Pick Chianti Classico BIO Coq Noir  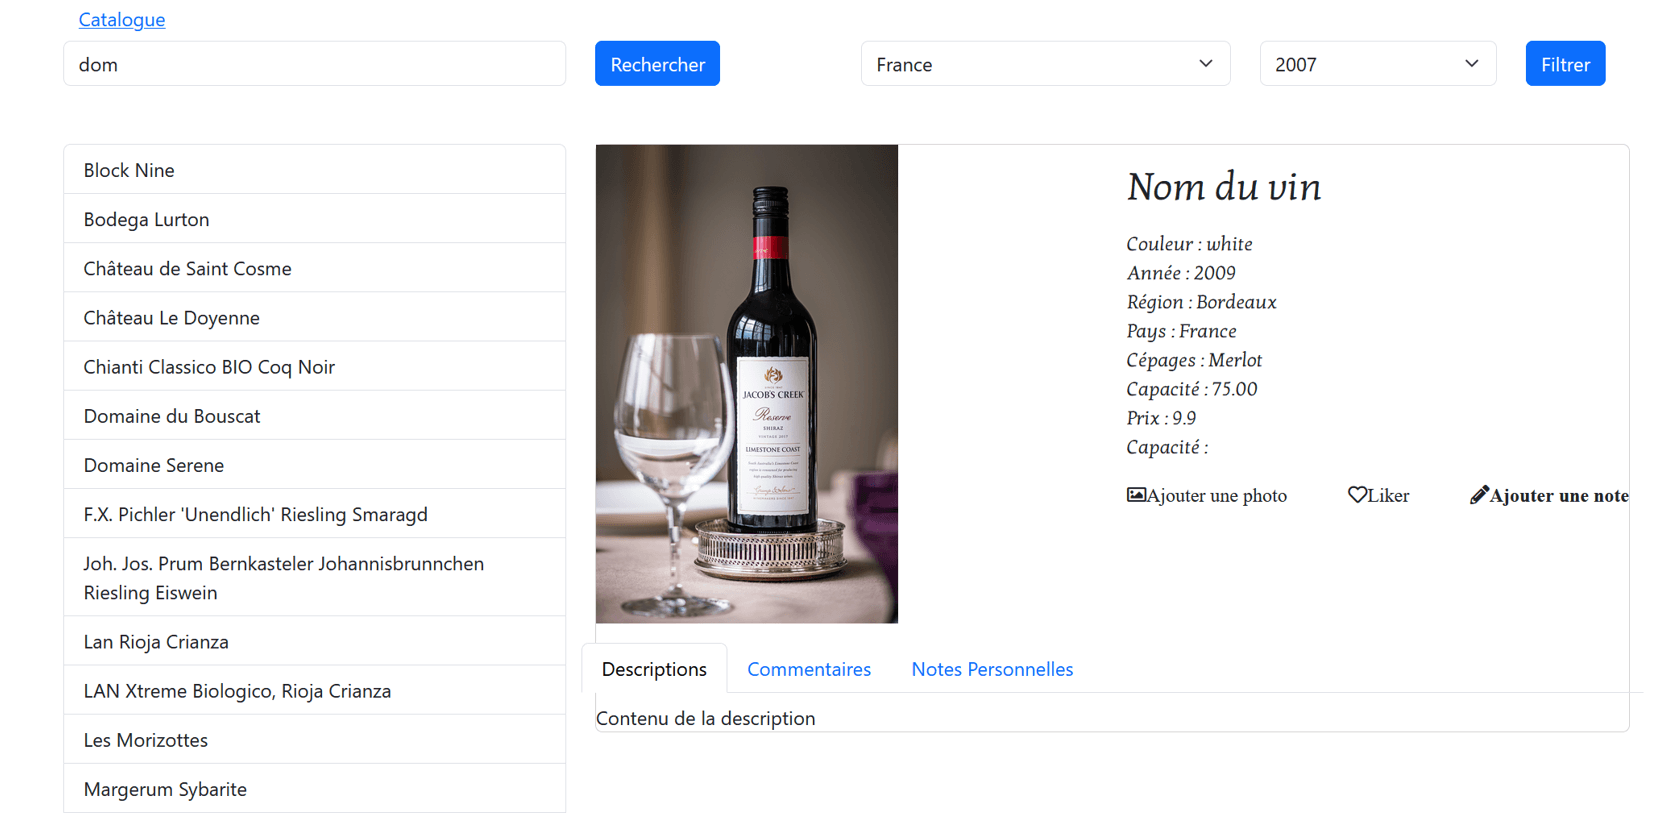314,367
